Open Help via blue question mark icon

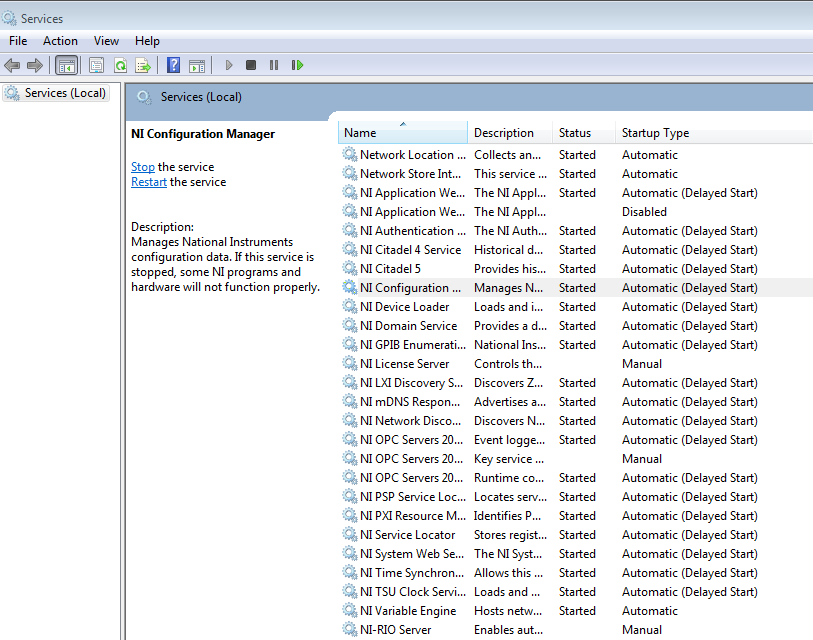point(174,65)
